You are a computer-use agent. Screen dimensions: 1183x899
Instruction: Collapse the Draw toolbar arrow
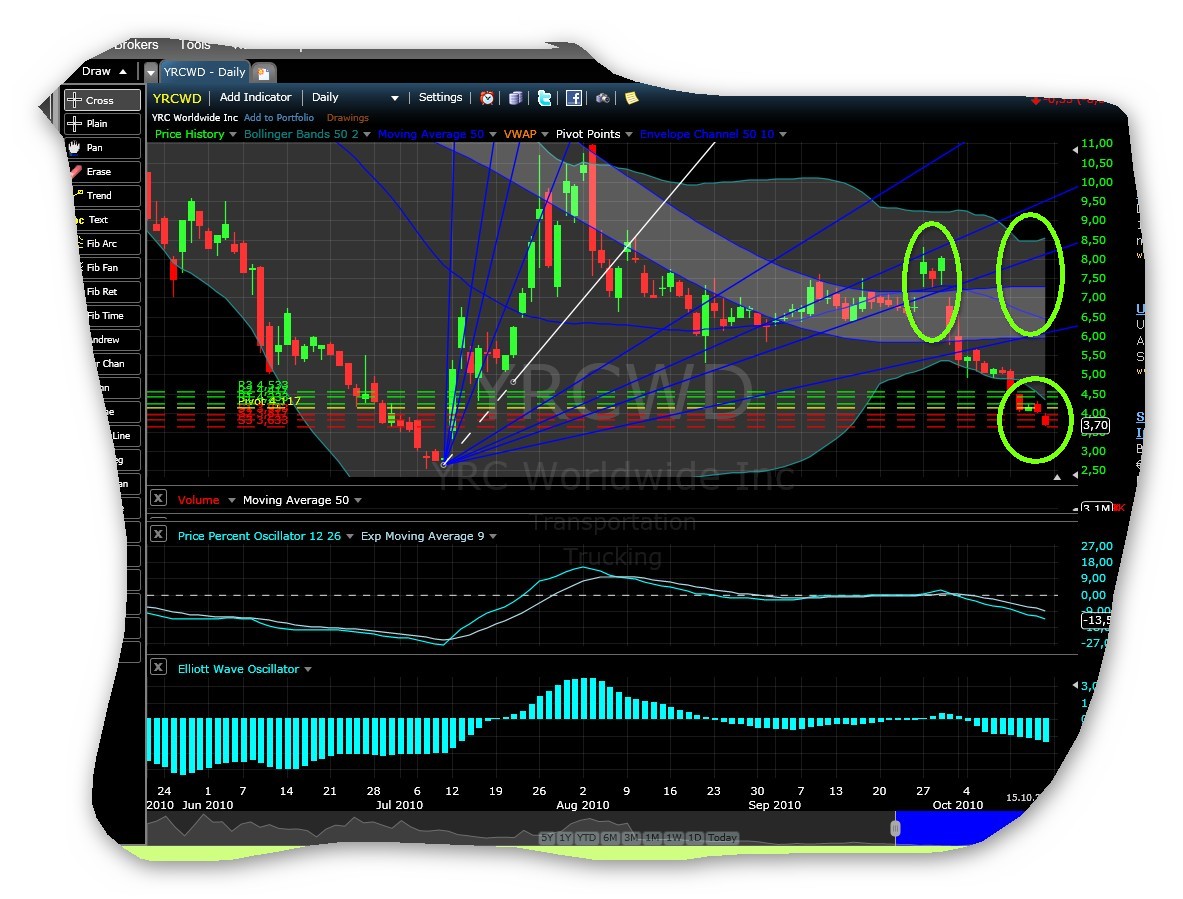123,72
